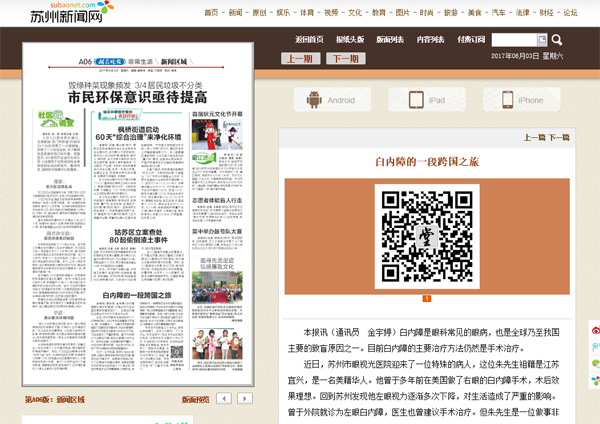Image resolution: width=600 pixels, height=424 pixels.
Task: Click the search magnifier icon
Action: [558, 41]
